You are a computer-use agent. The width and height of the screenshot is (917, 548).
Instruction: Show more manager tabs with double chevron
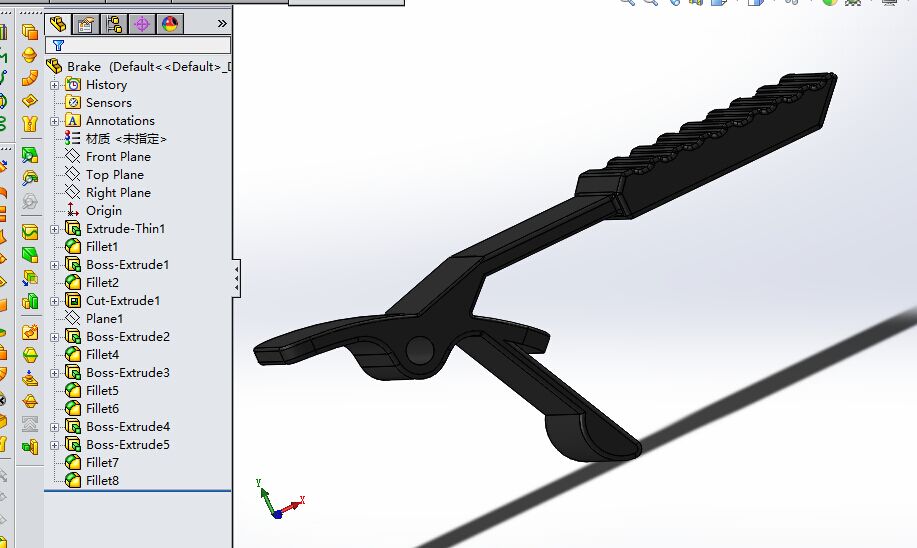tap(222, 24)
